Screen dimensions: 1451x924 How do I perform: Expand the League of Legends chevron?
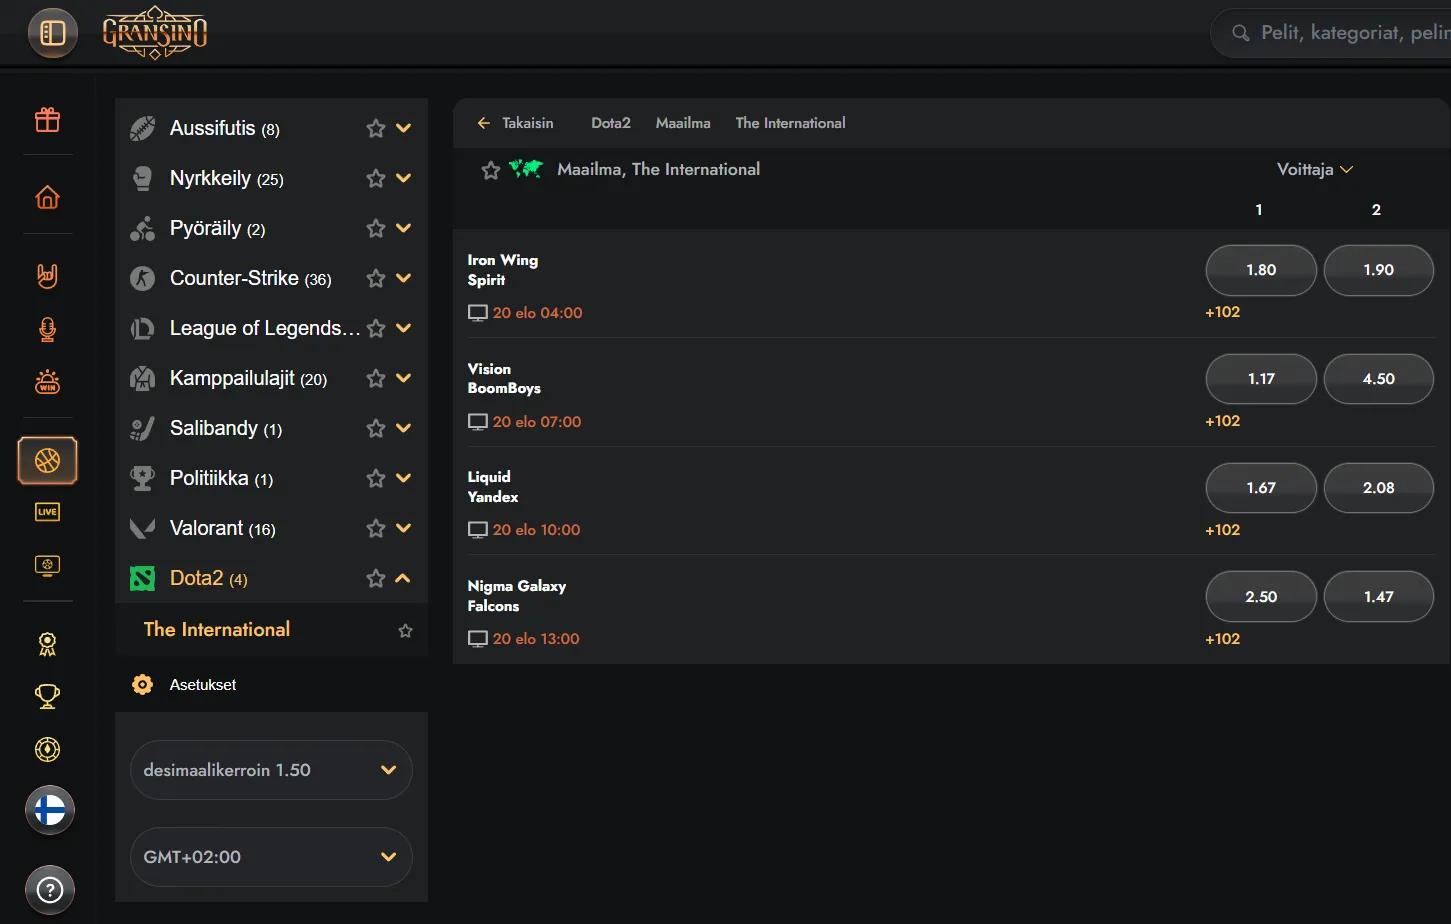(x=404, y=328)
